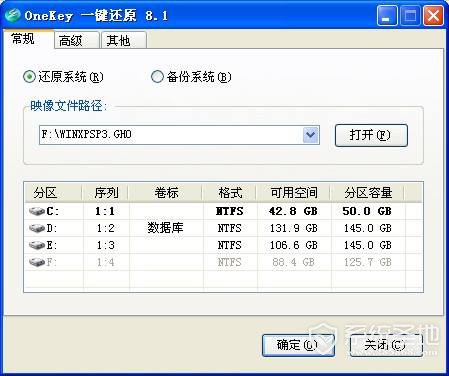The width and height of the screenshot is (449, 376).
Task: Click the 卷标 column header
Action: click(x=166, y=193)
